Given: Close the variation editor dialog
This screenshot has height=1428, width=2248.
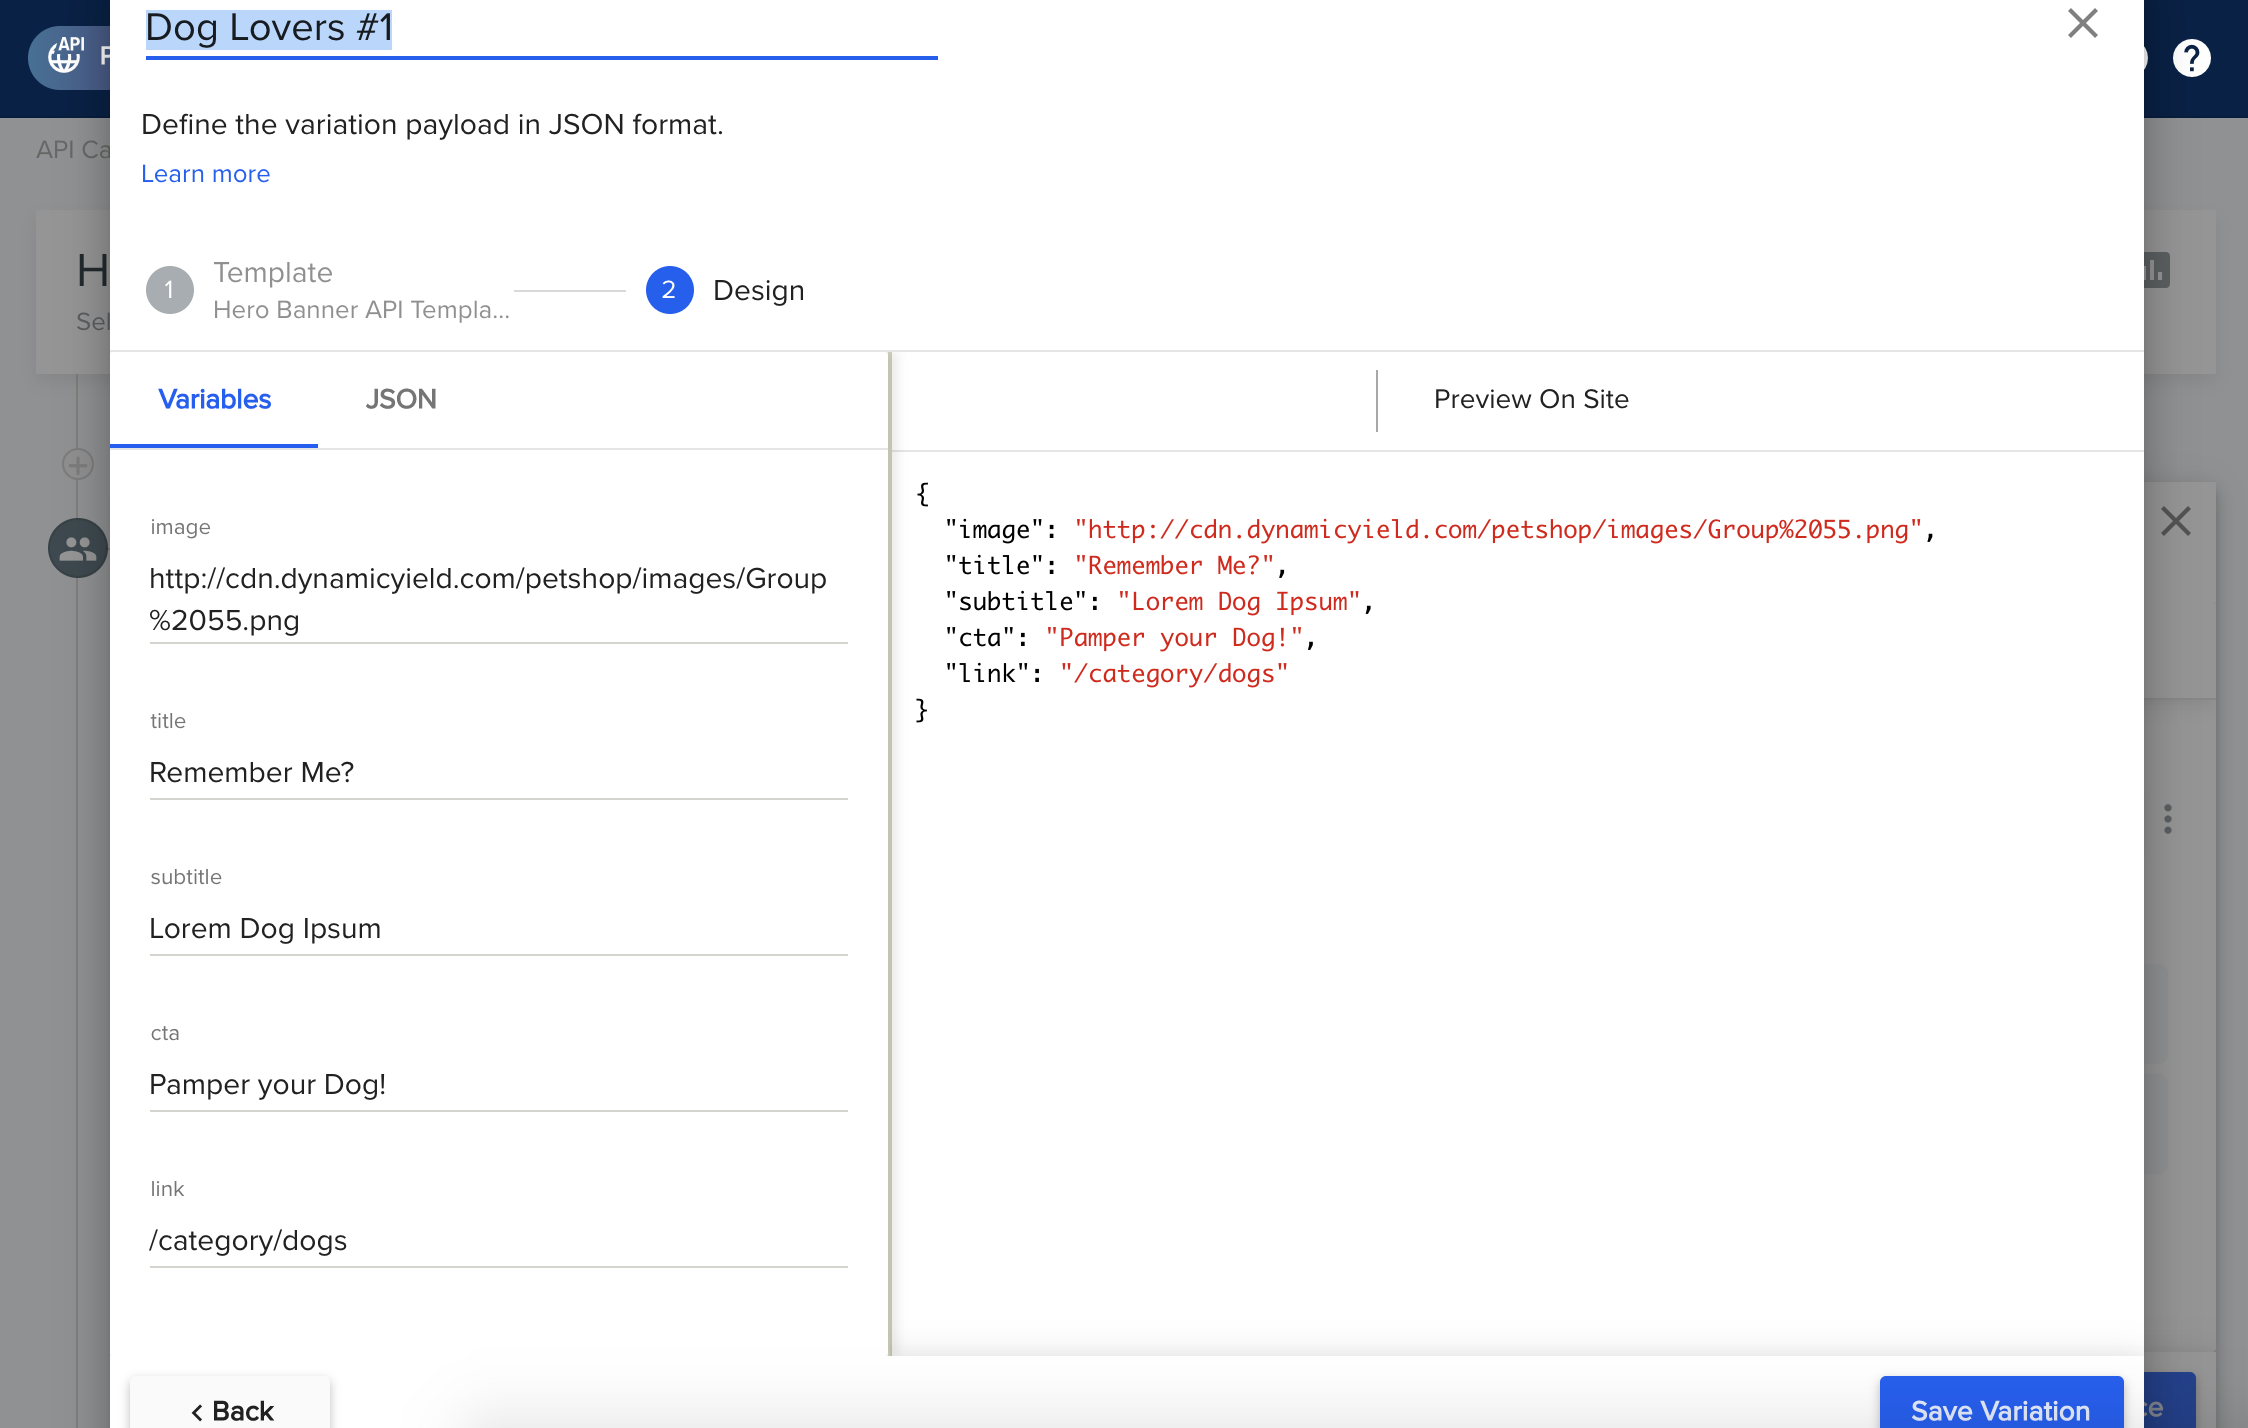Looking at the screenshot, I should pos(2082,23).
